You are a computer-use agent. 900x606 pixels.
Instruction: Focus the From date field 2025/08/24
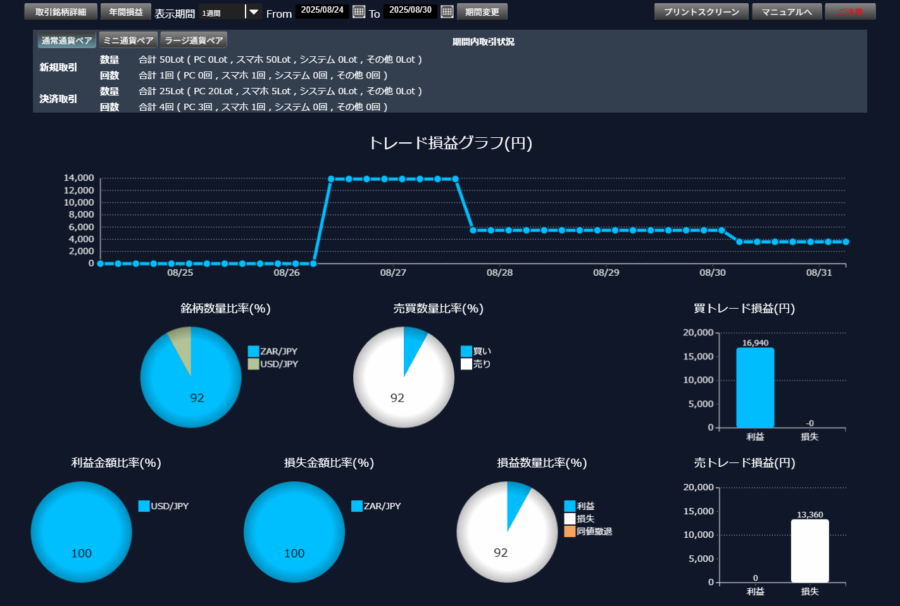click(x=322, y=12)
